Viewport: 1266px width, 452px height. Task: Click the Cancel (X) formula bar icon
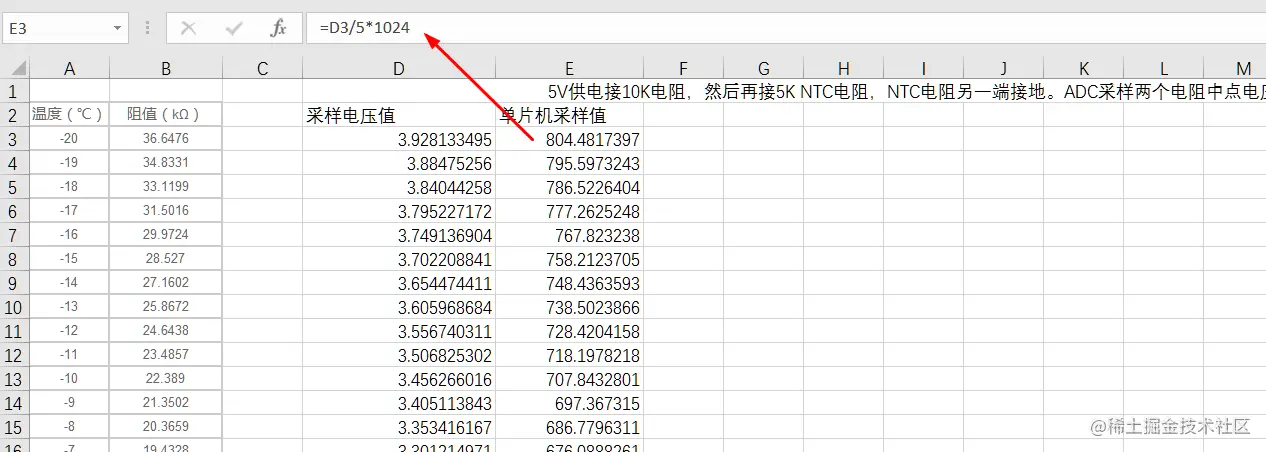click(x=188, y=28)
